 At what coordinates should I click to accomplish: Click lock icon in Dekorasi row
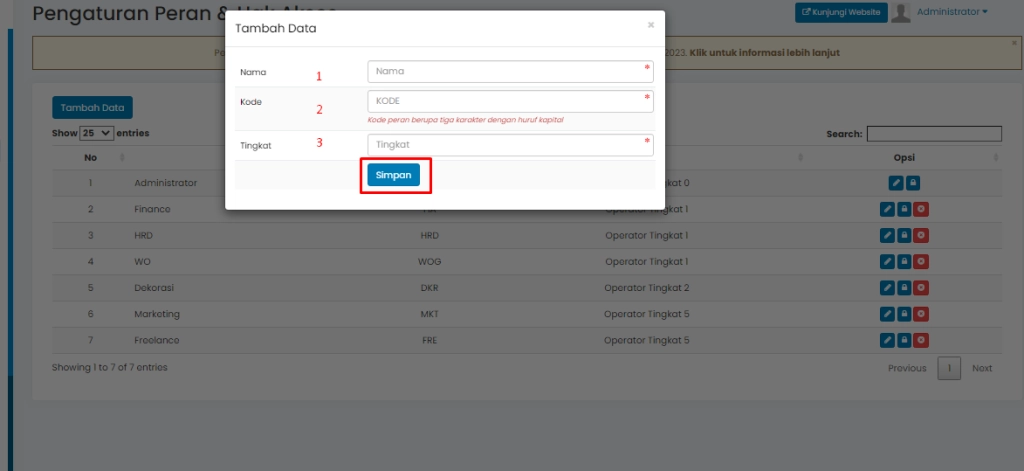[x=904, y=287]
